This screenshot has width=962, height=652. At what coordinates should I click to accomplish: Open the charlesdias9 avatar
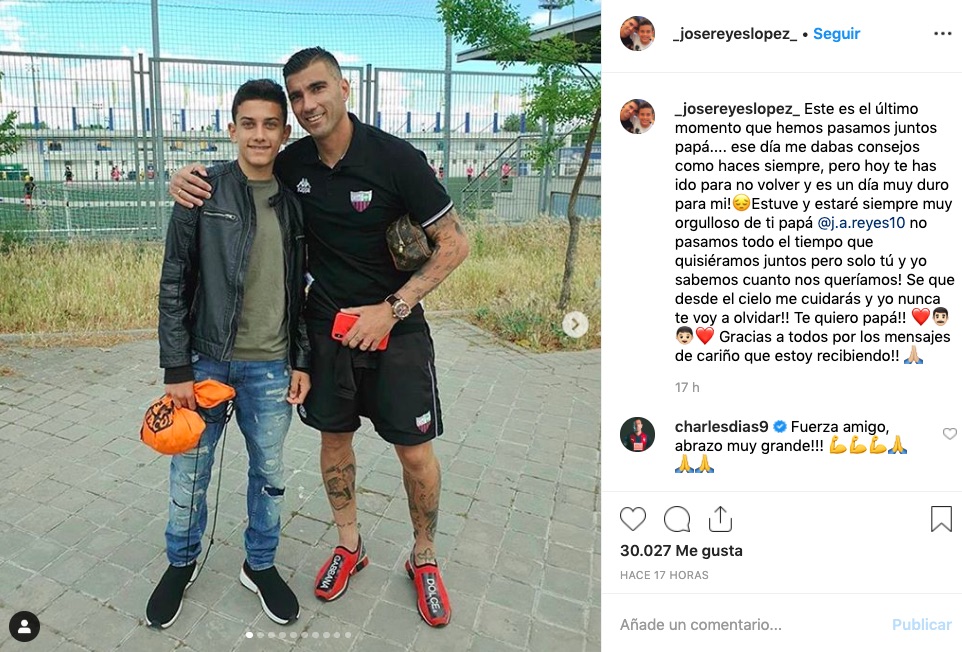[637, 434]
